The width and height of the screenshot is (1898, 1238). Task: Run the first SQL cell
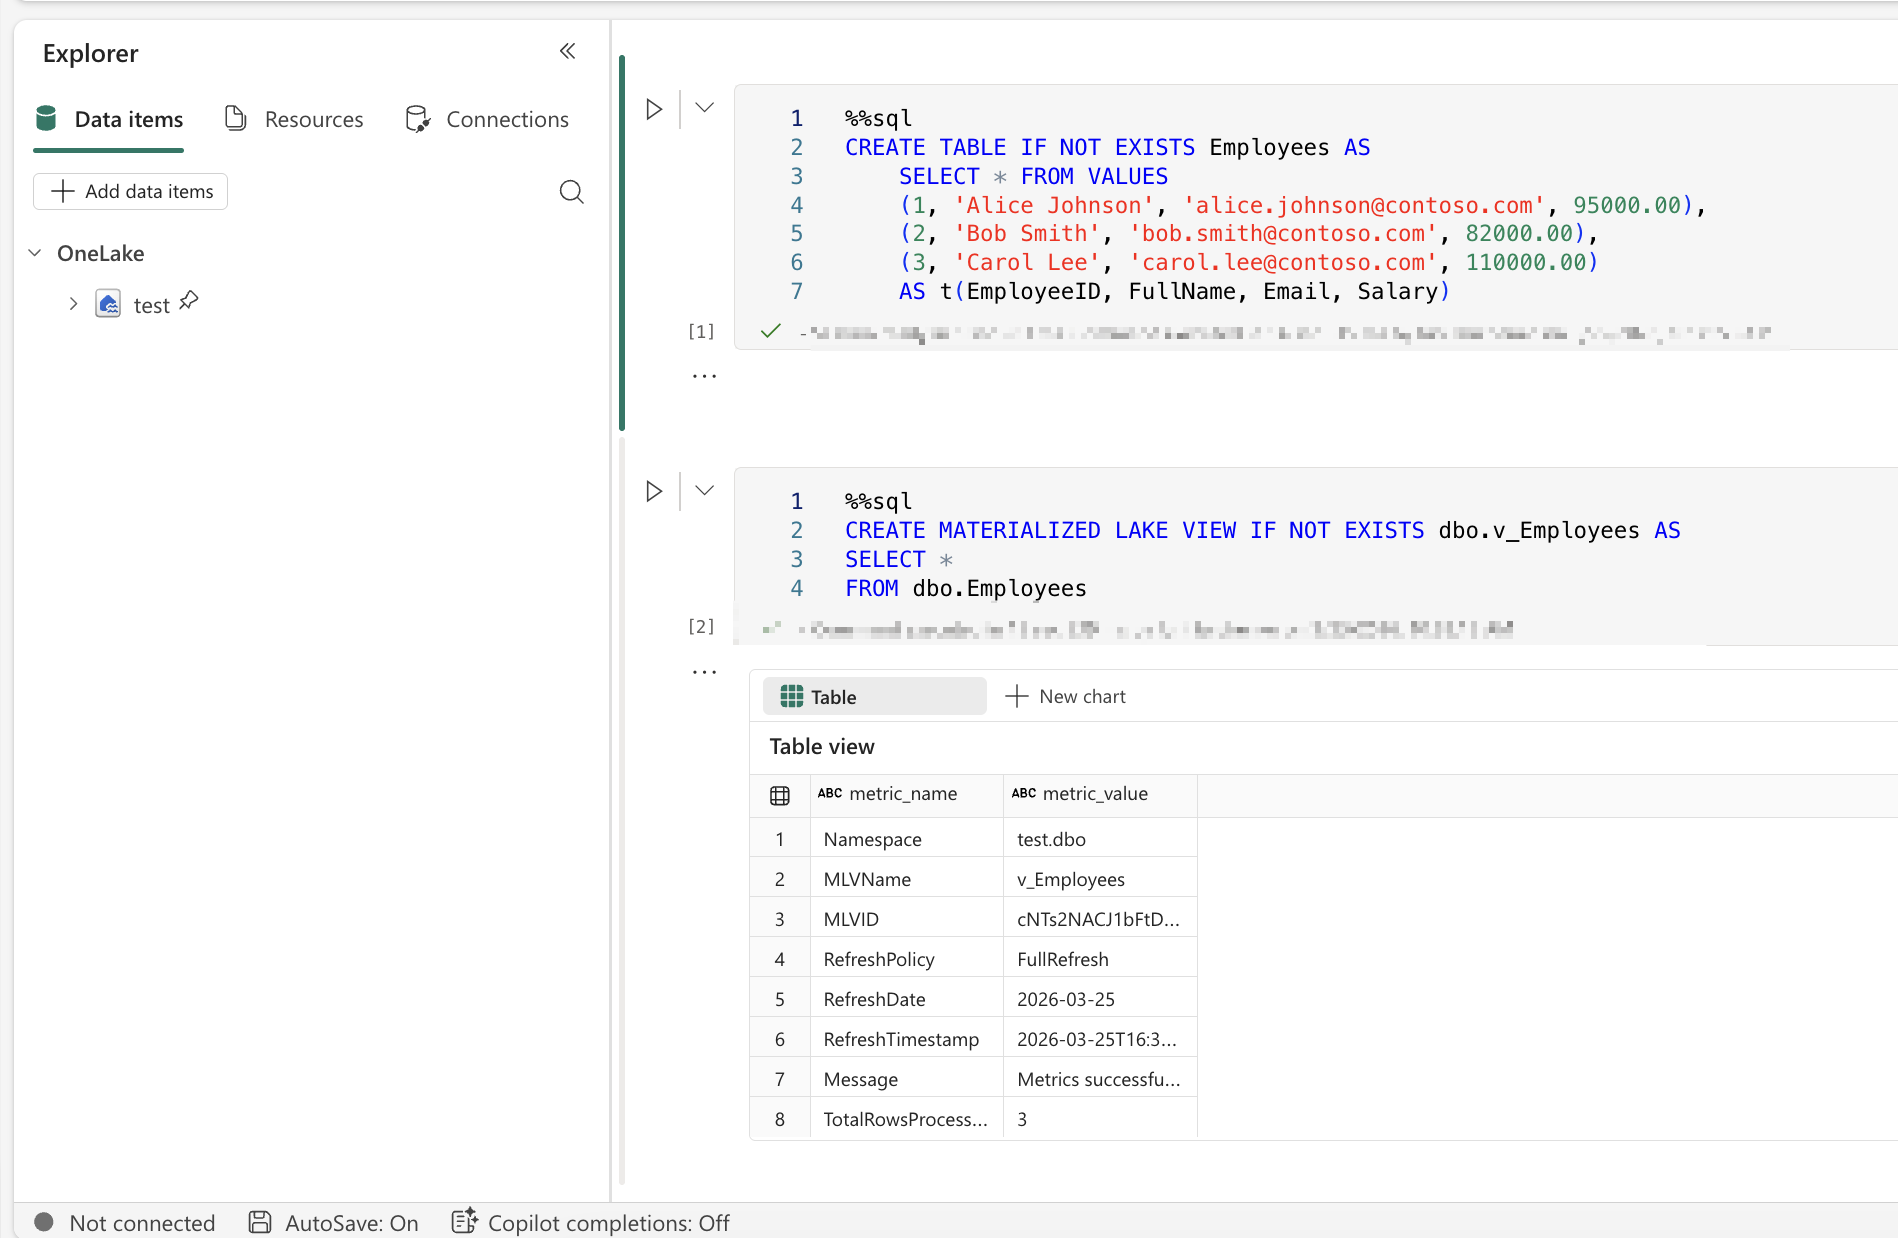[x=654, y=109]
